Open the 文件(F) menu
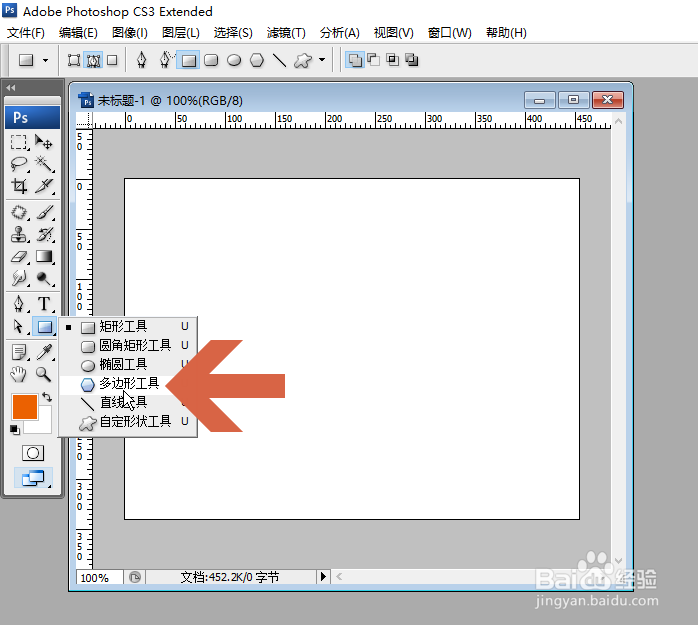 [x=26, y=33]
